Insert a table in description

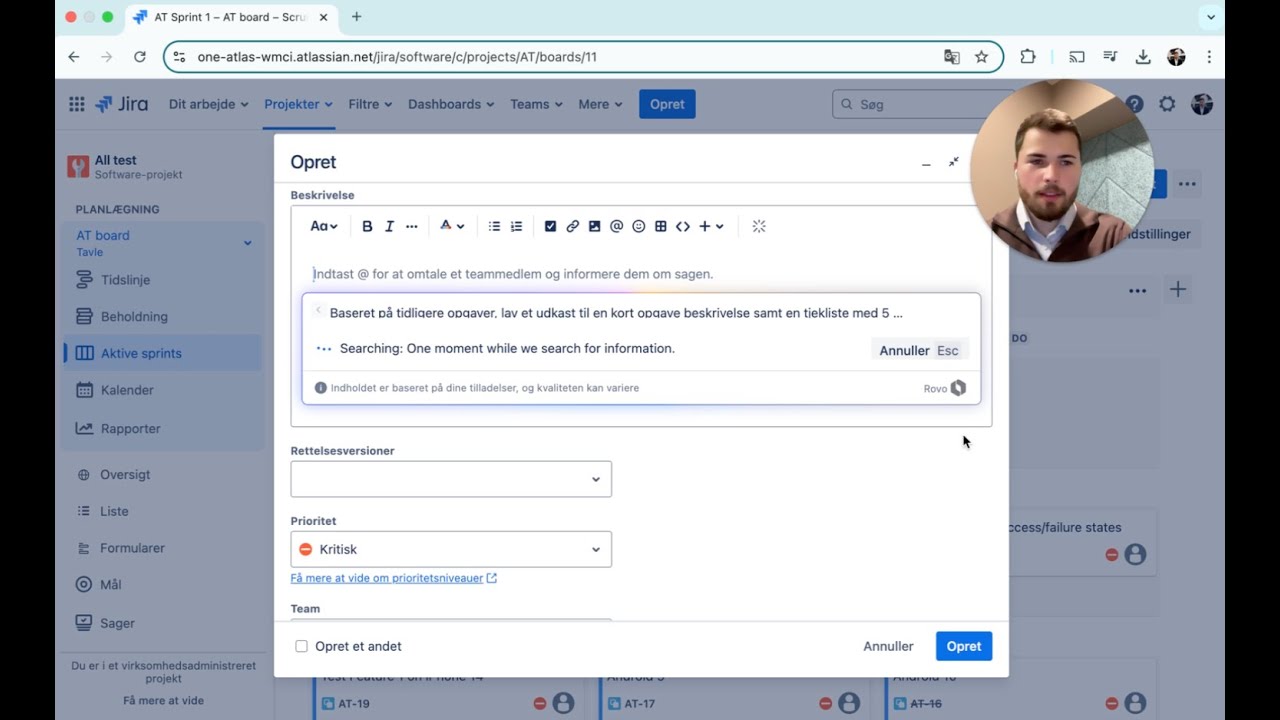[x=660, y=226]
